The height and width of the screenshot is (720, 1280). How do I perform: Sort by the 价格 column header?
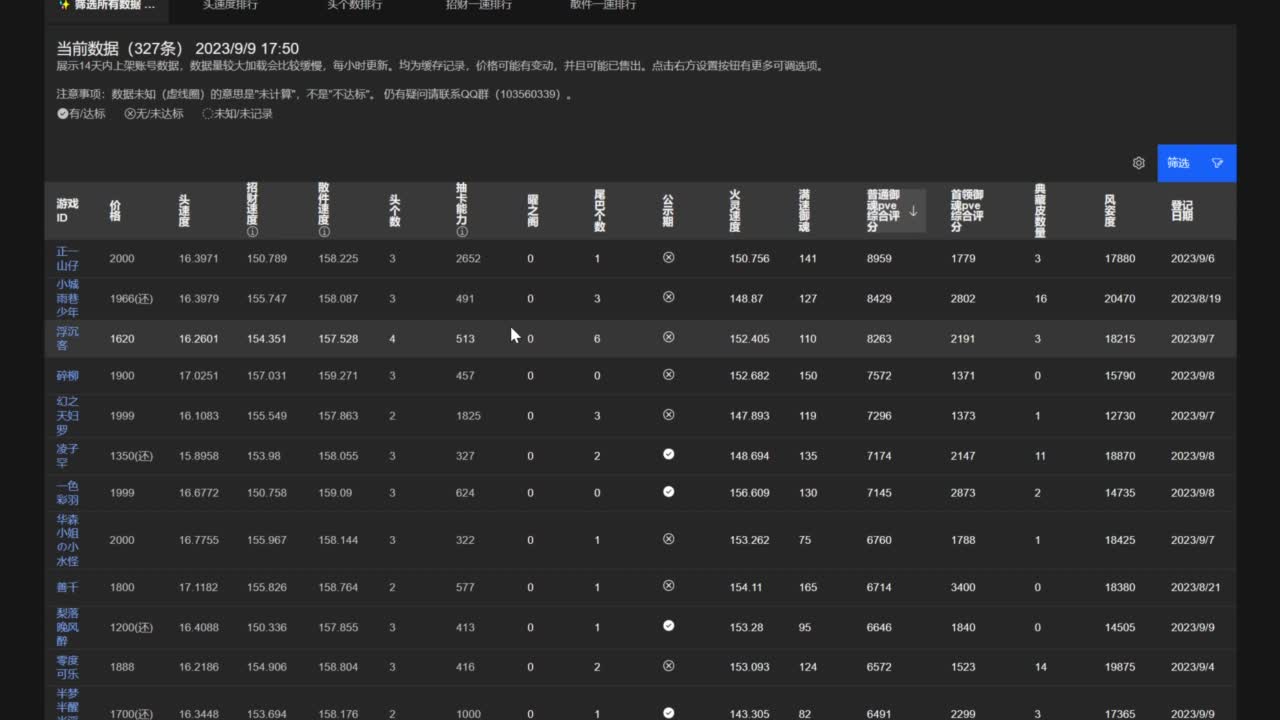[x=115, y=211]
